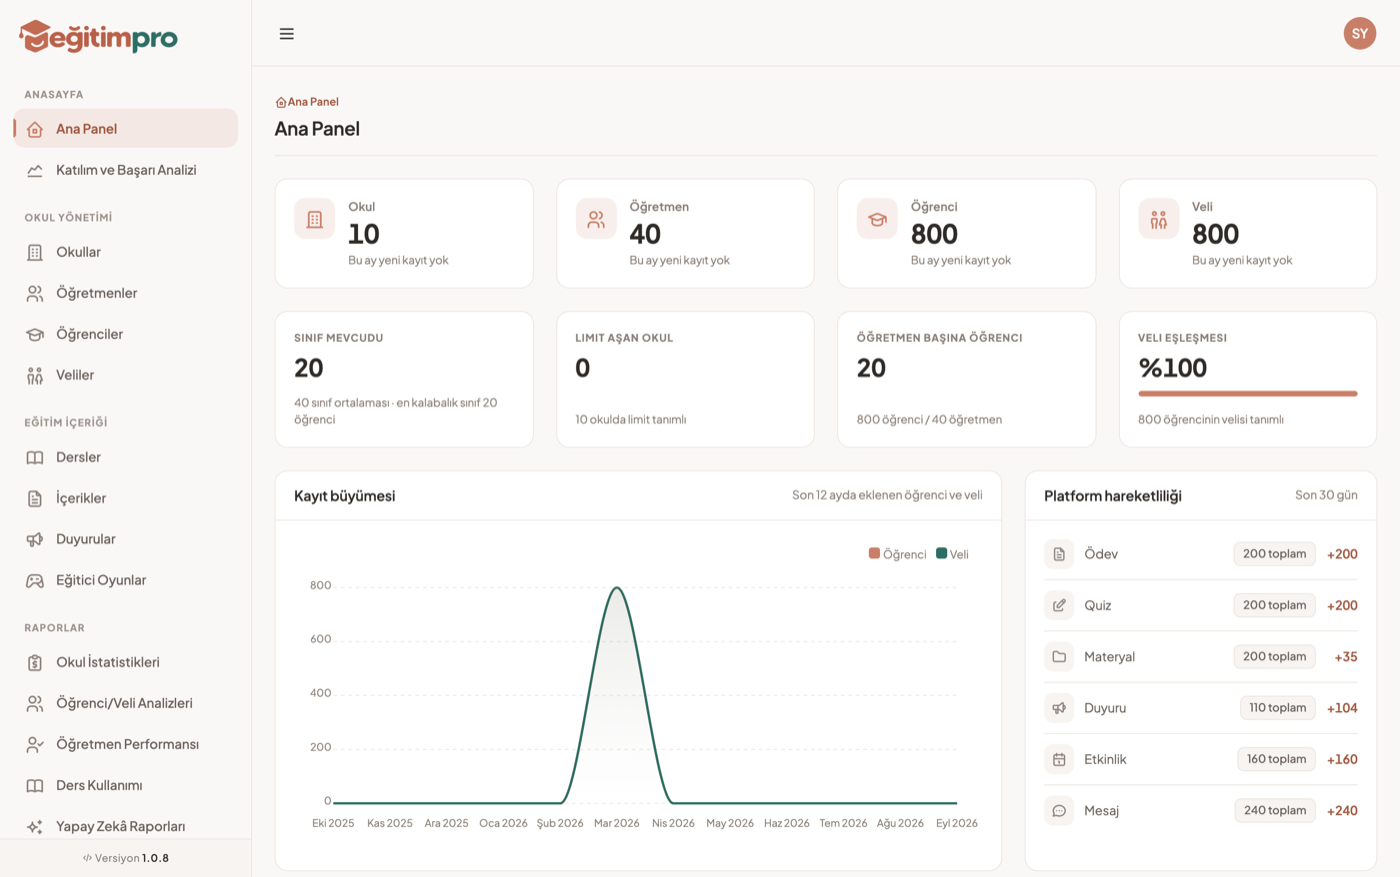
Task: Open Öğretmen Performansı report
Action: pos(126,744)
